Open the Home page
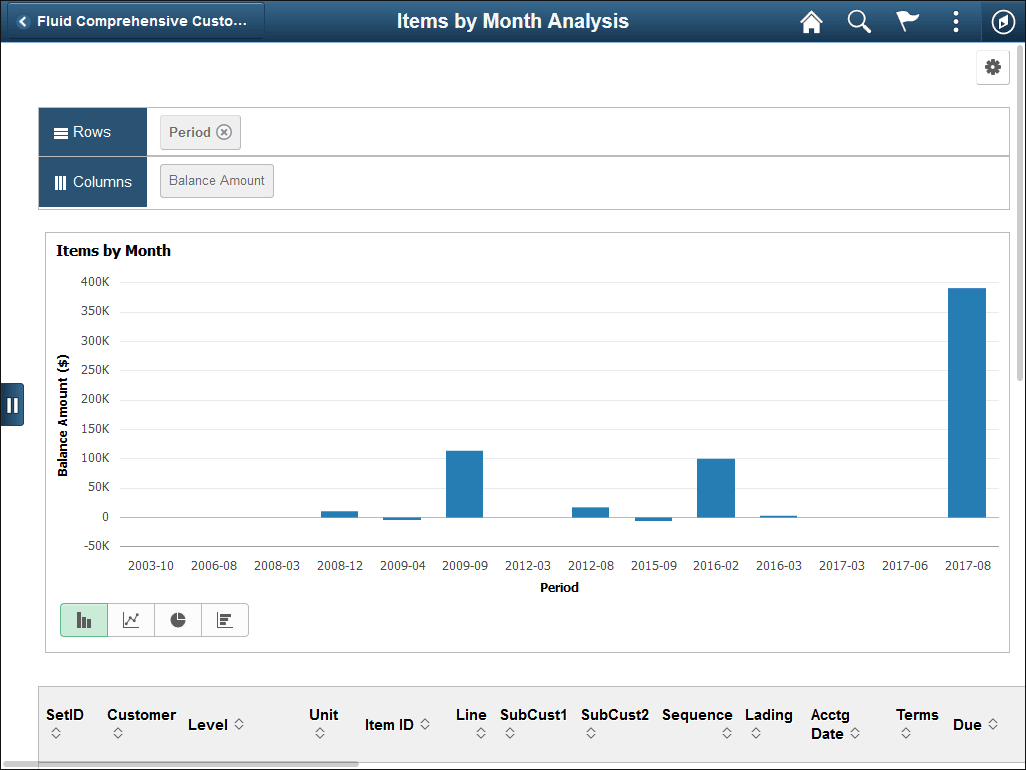Image resolution: width=1026 pixels, height=770 pixels. [811, 21]
